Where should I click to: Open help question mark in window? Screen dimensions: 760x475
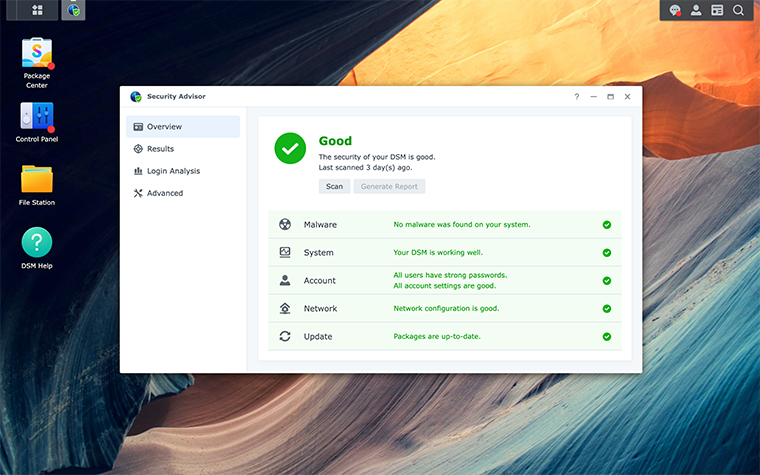tap(576, 97)
